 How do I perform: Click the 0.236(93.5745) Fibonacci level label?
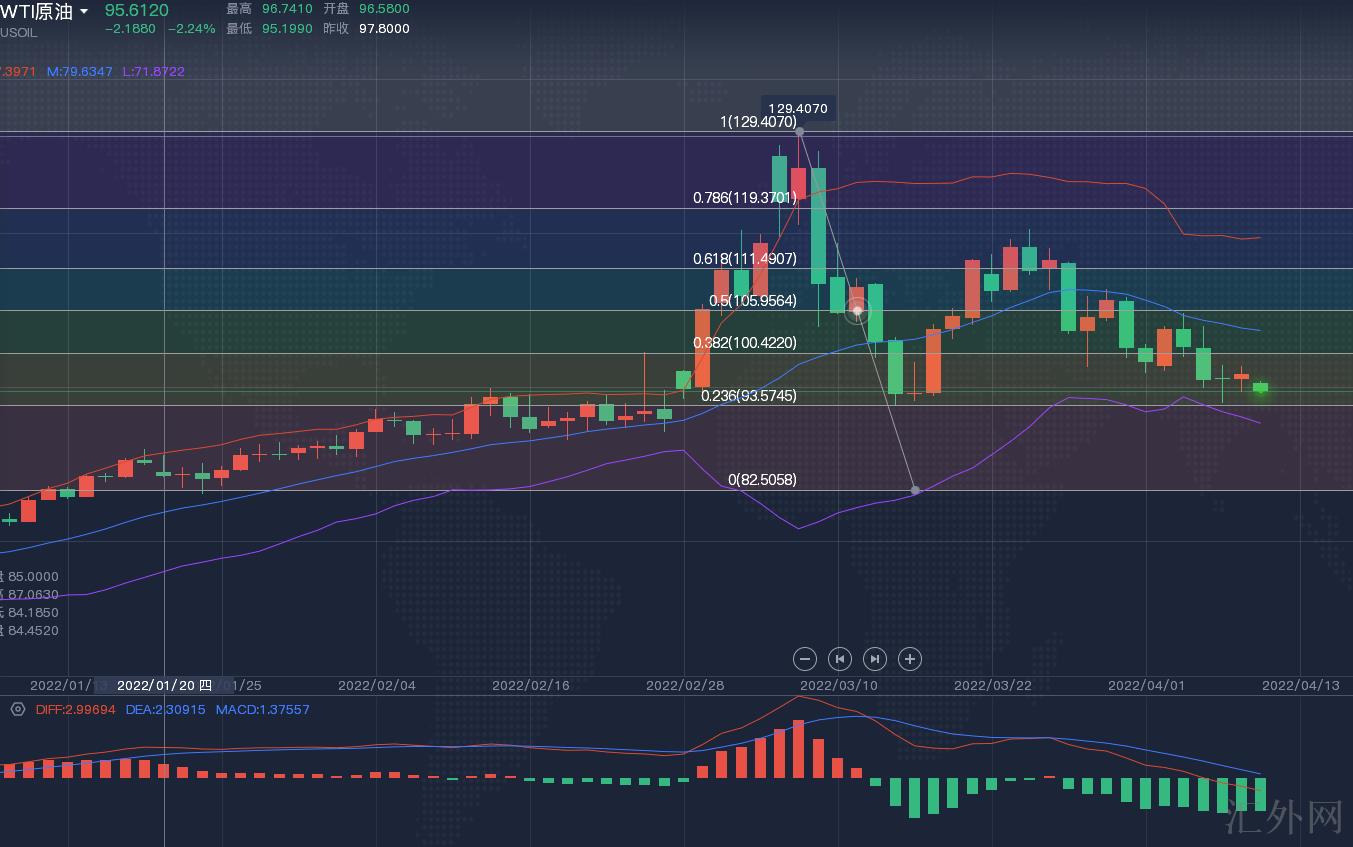[748, 396]
